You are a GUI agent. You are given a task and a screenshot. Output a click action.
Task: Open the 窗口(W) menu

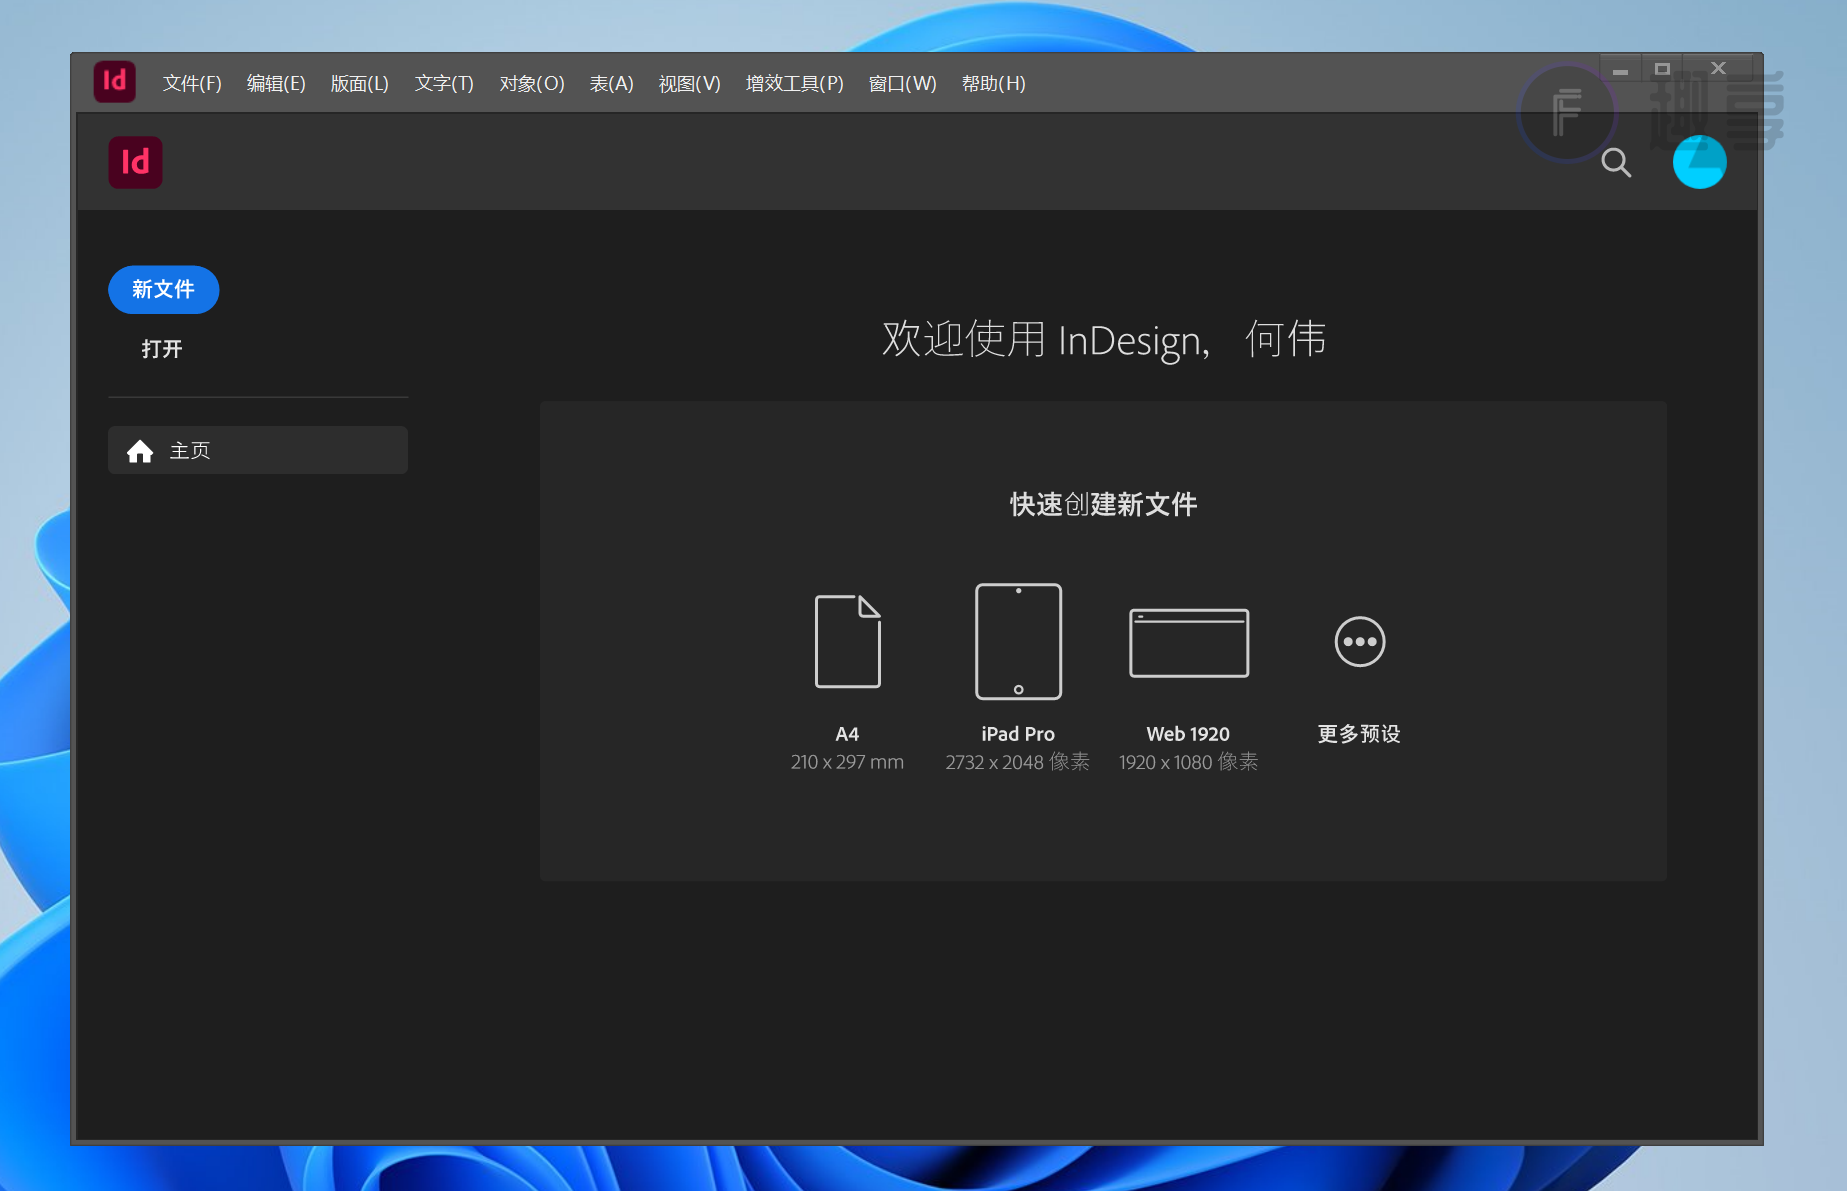click(902, 83)
